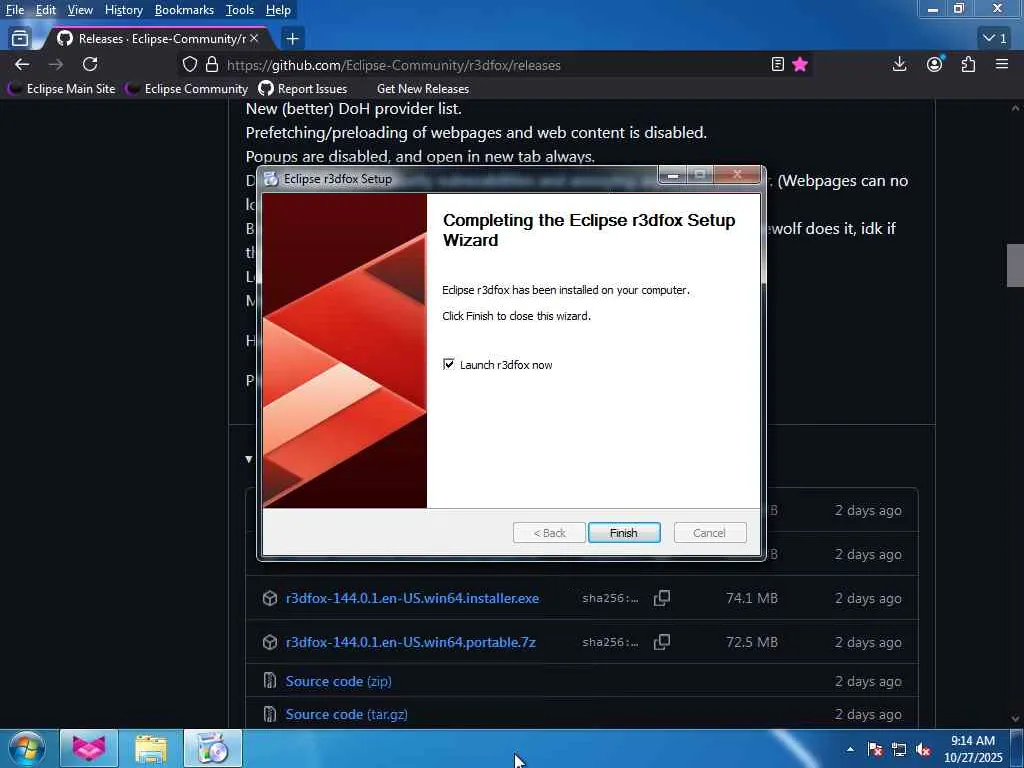Click Cancel in setup wizard

[709, 533]
